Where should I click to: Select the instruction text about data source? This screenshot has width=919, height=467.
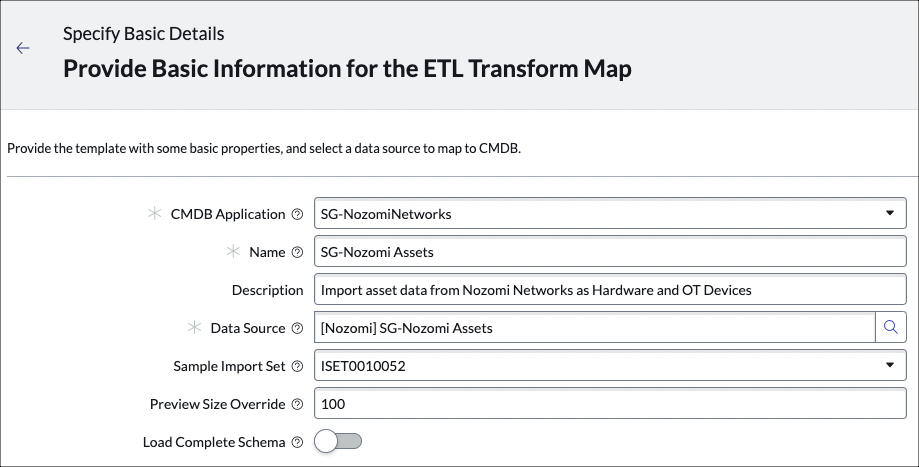pyautogui.click(x=264, y=148)
